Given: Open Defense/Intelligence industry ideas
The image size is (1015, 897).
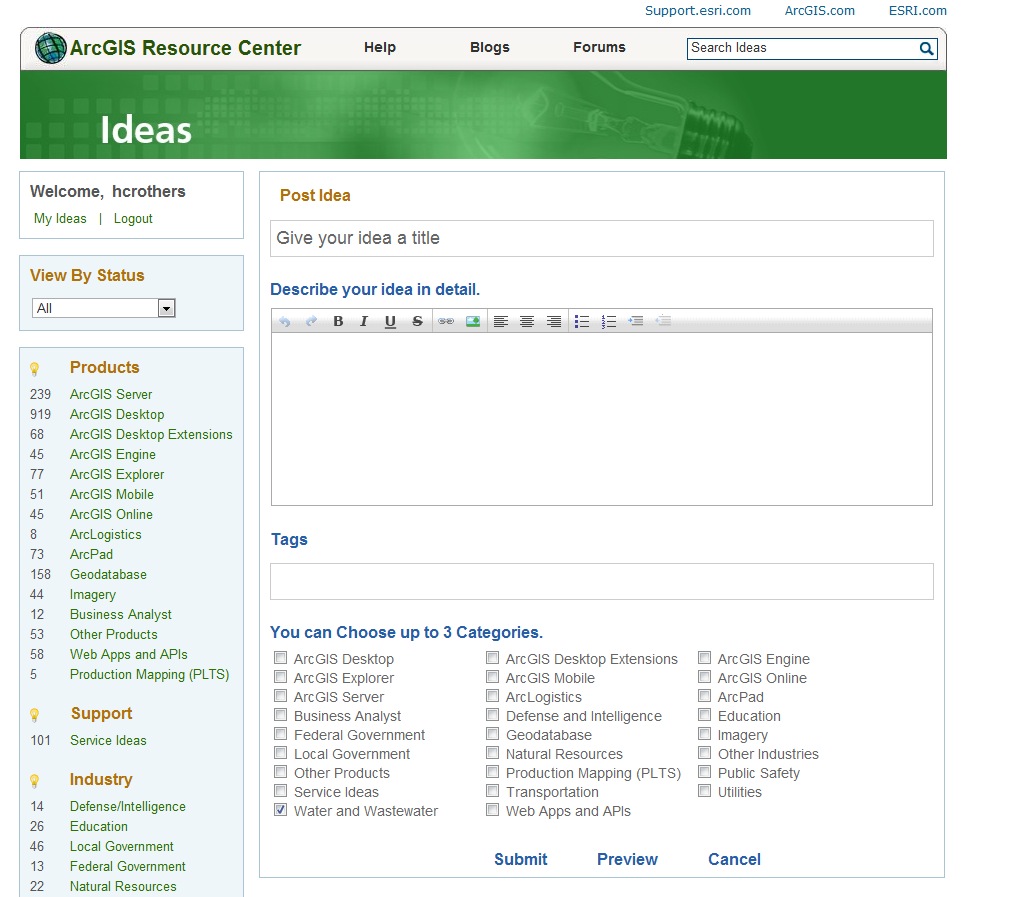Looking at the screenshot, I should pyautogui.click(x=128, y=807).
